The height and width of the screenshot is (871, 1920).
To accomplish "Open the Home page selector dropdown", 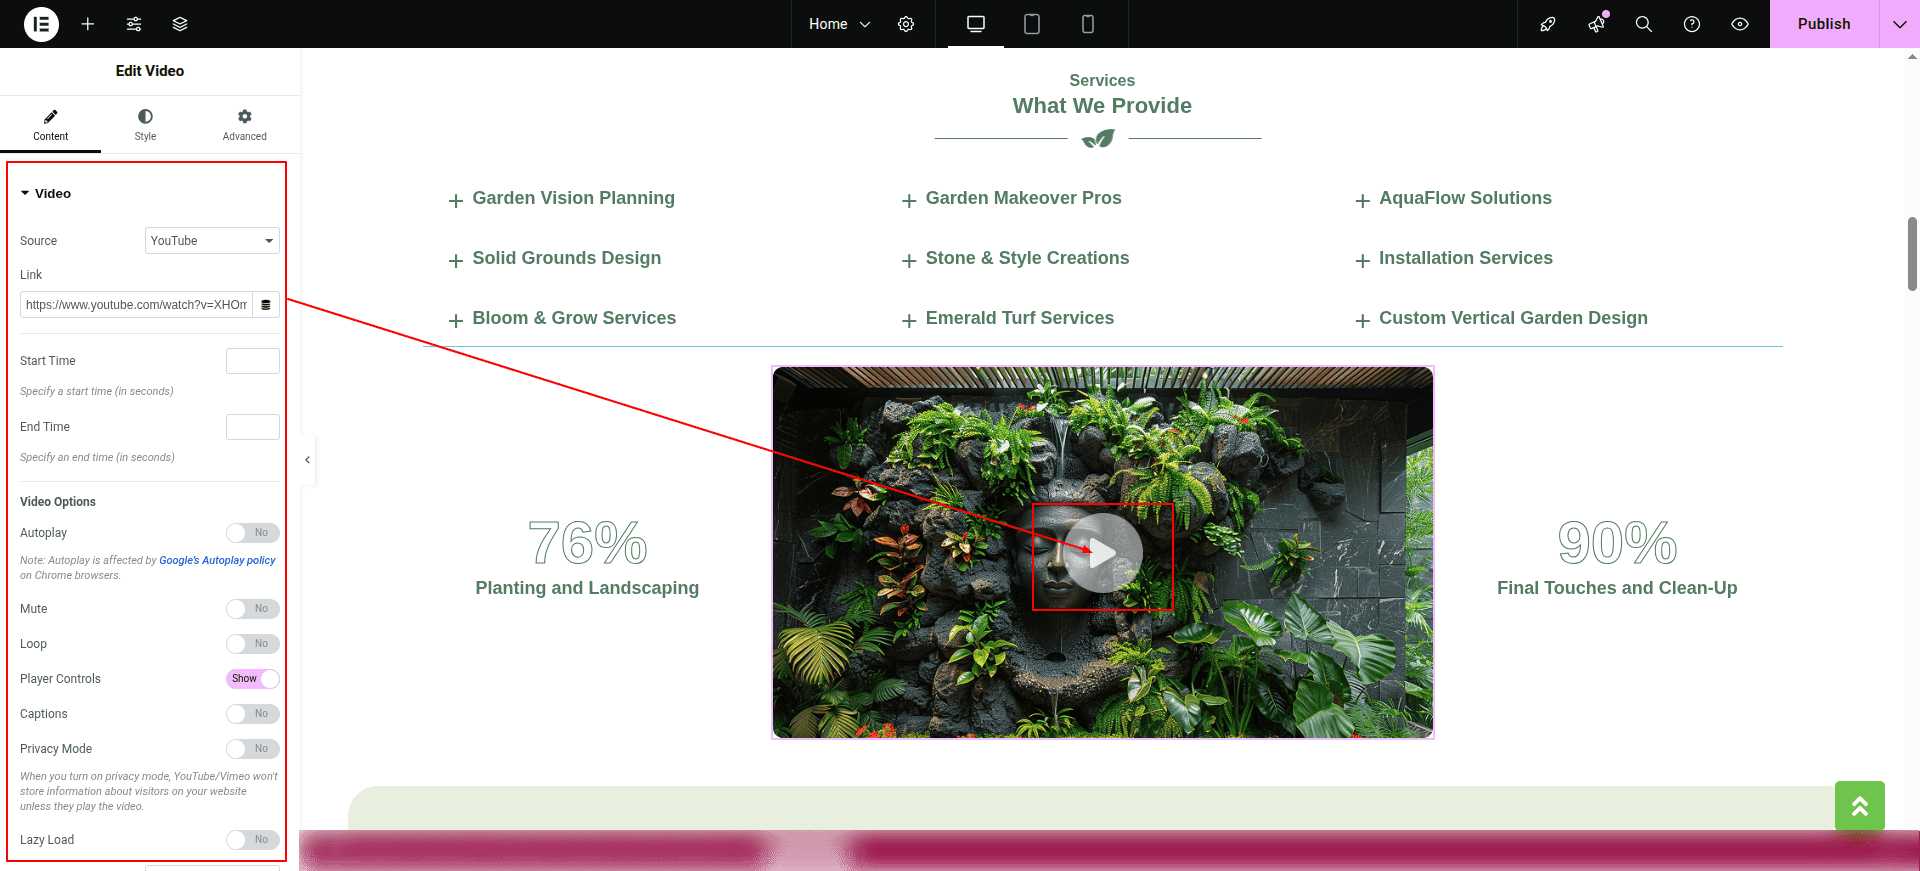I will coord(839,24).
